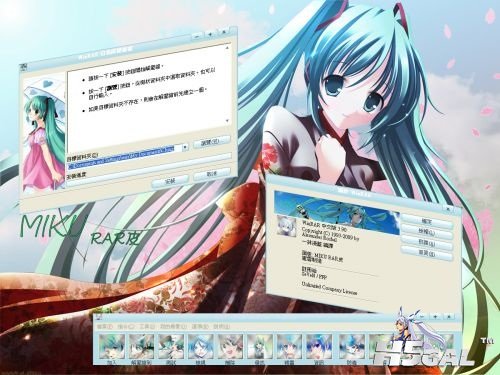The width and height of the screenshot is (500, 375).
Task: Open the Favorites (我的最愛) menu
Action: click(173, 327)
